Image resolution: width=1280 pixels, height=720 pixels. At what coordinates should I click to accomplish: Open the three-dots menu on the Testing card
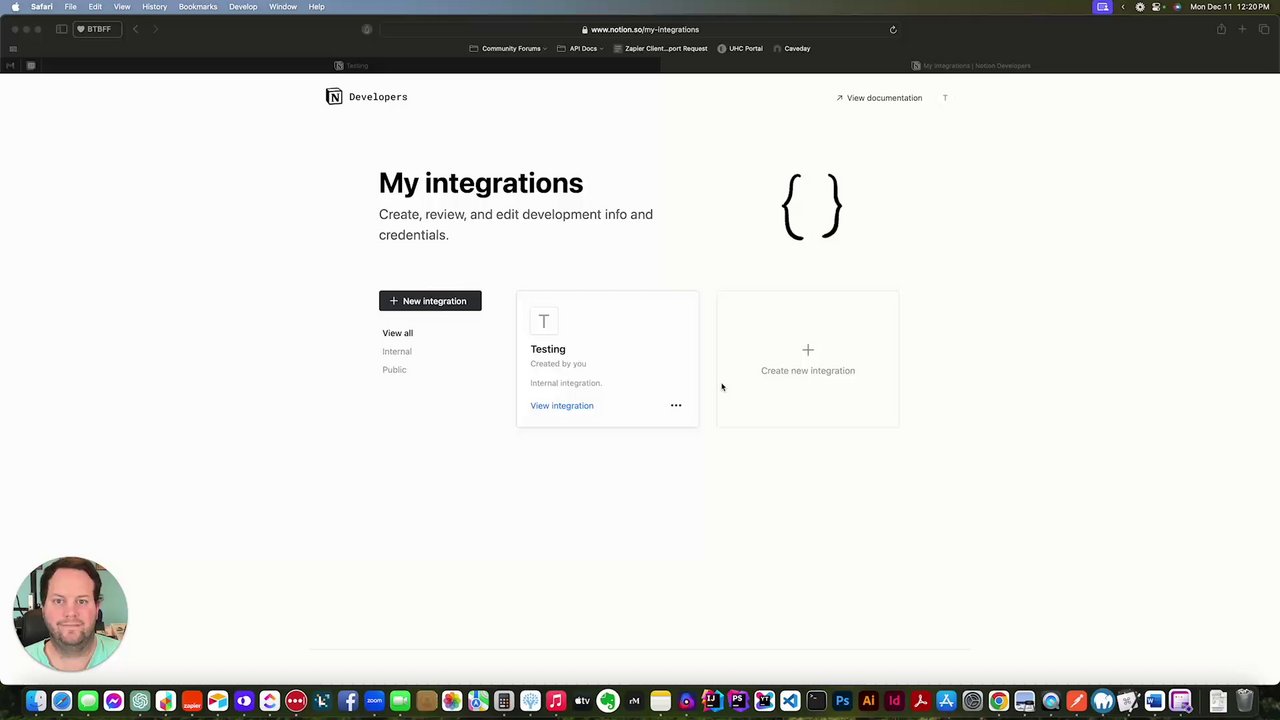point(676,405)
